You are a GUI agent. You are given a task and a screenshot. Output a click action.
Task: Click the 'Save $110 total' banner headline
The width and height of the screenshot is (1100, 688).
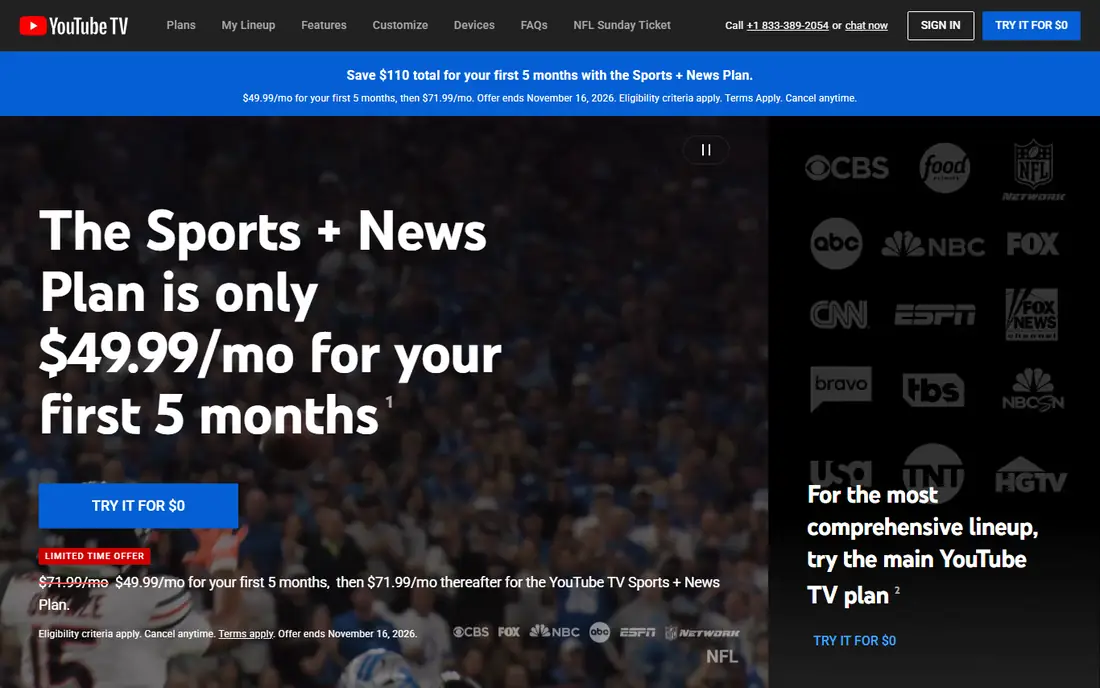coord(549,75)
